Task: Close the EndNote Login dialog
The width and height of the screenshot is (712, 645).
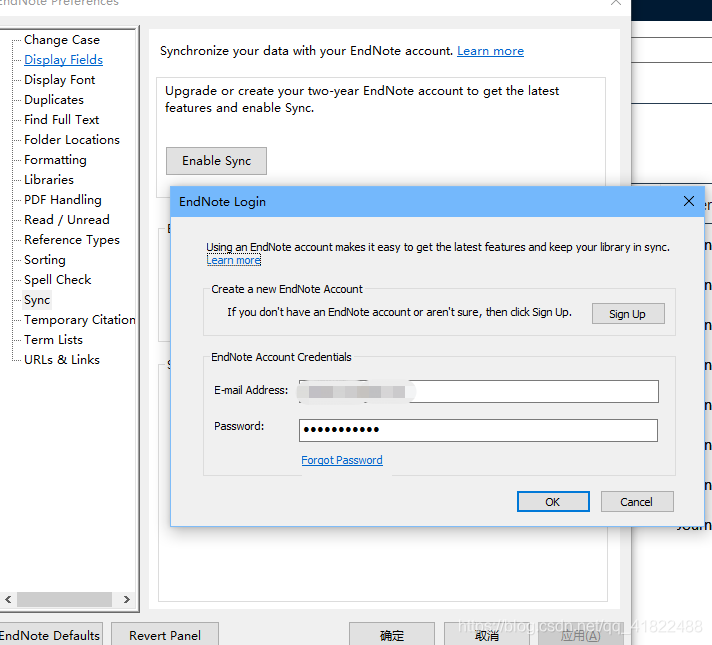Action: click(689, 201)
